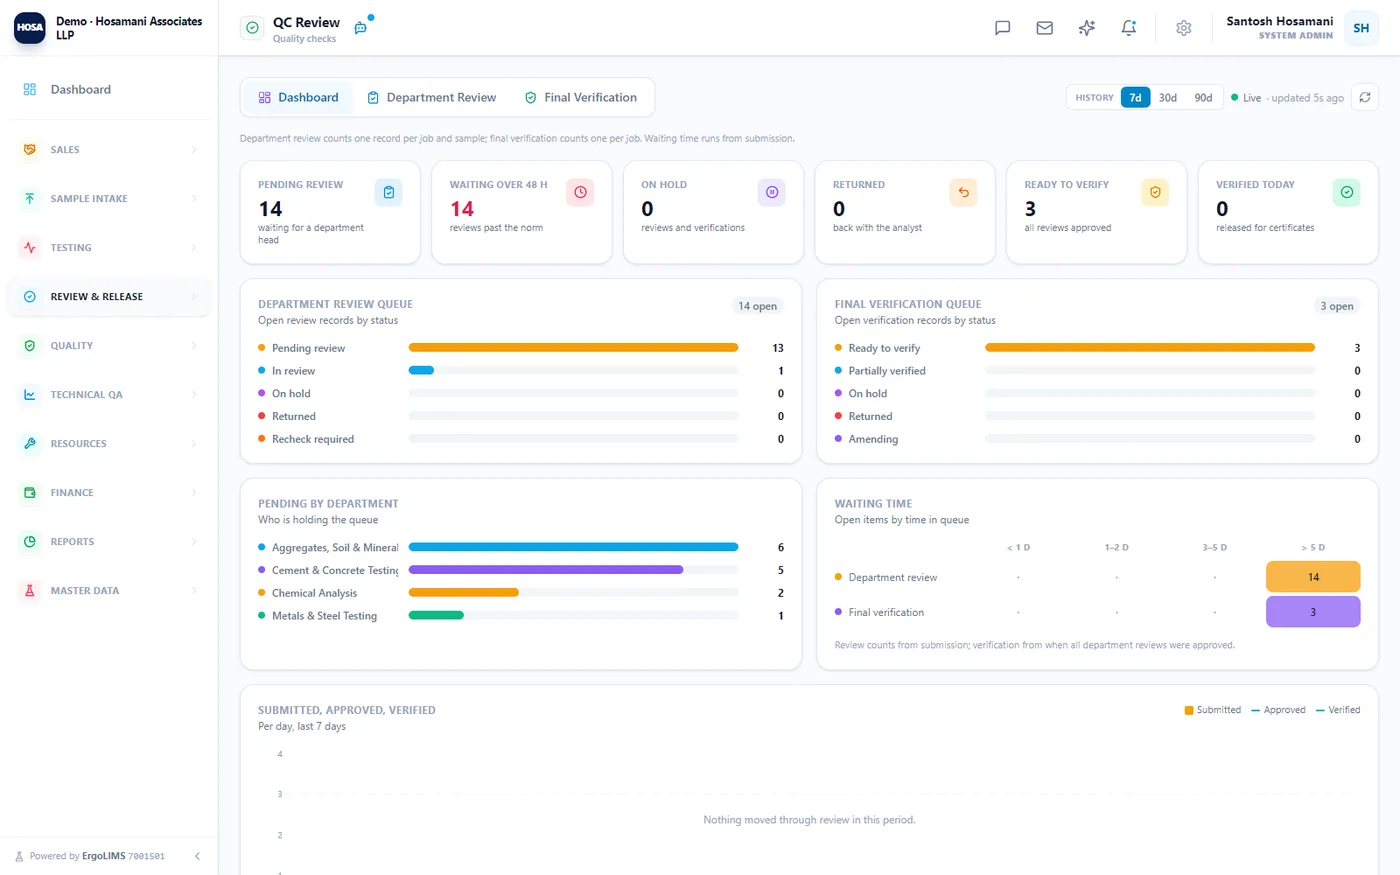Toggle the Approved legend series
The height and width of the screenshot is (875, 1400).
pos(1278,710)
